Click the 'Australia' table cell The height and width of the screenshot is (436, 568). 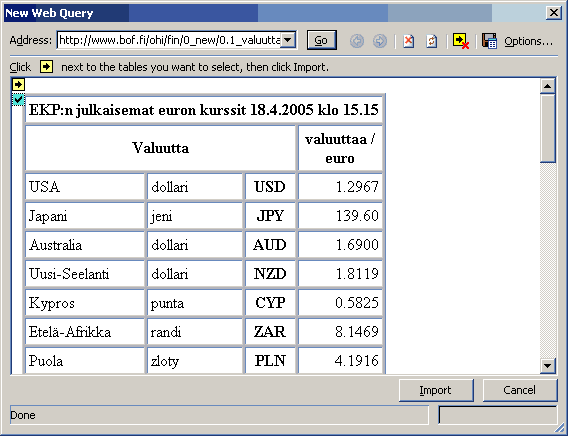click(x=85, y=245)
